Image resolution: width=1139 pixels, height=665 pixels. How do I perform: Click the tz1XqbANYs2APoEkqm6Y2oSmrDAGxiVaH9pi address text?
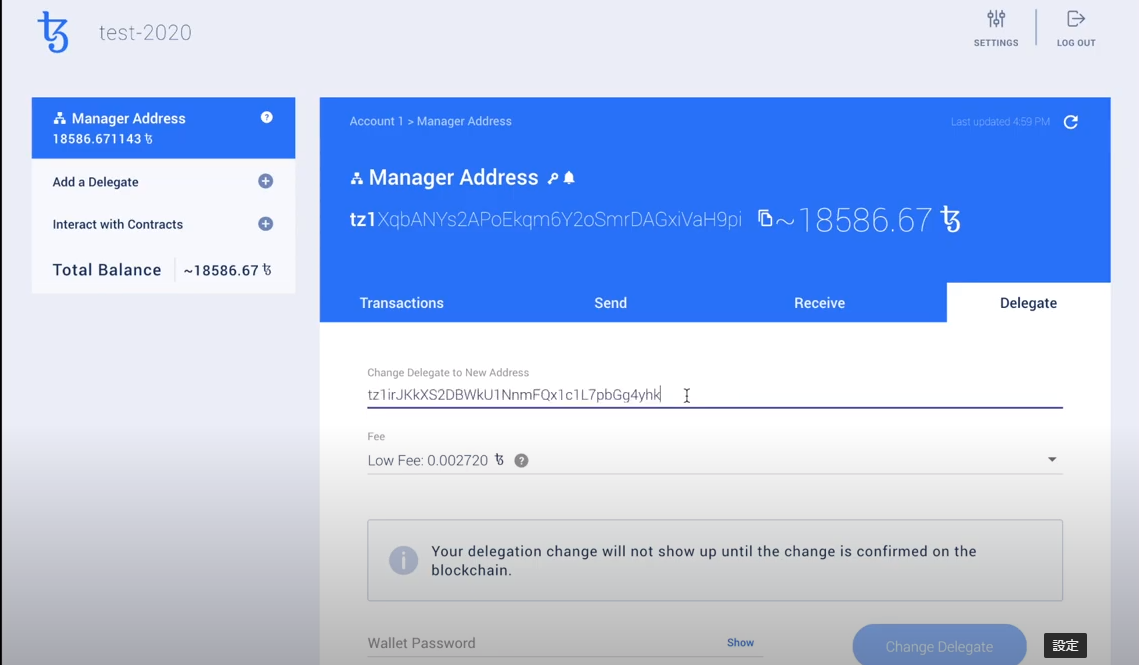(x=546, y=219)
